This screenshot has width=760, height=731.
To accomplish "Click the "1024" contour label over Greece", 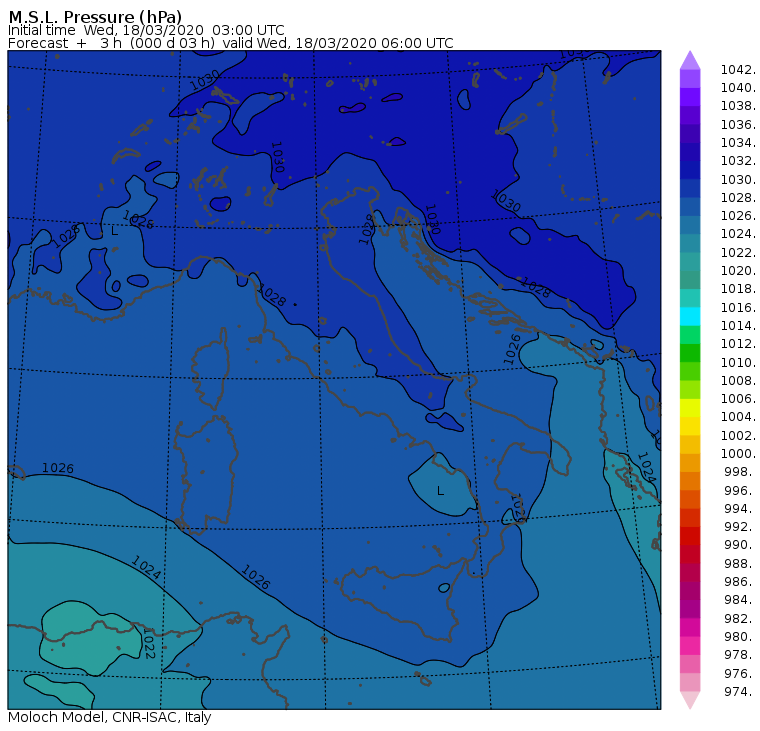I will coord(647,467).
